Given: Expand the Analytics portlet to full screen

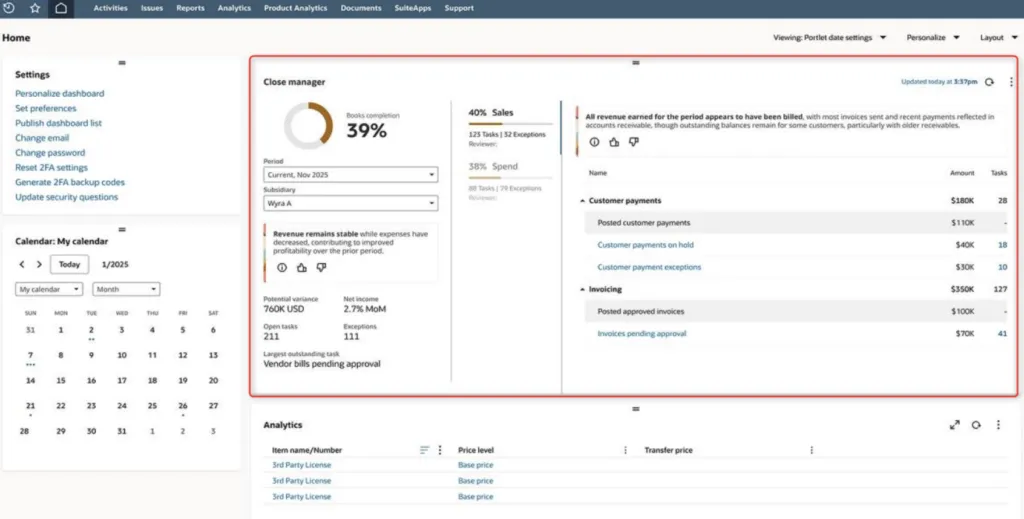Looking at the screenshot, I should (x=955, y=425).
